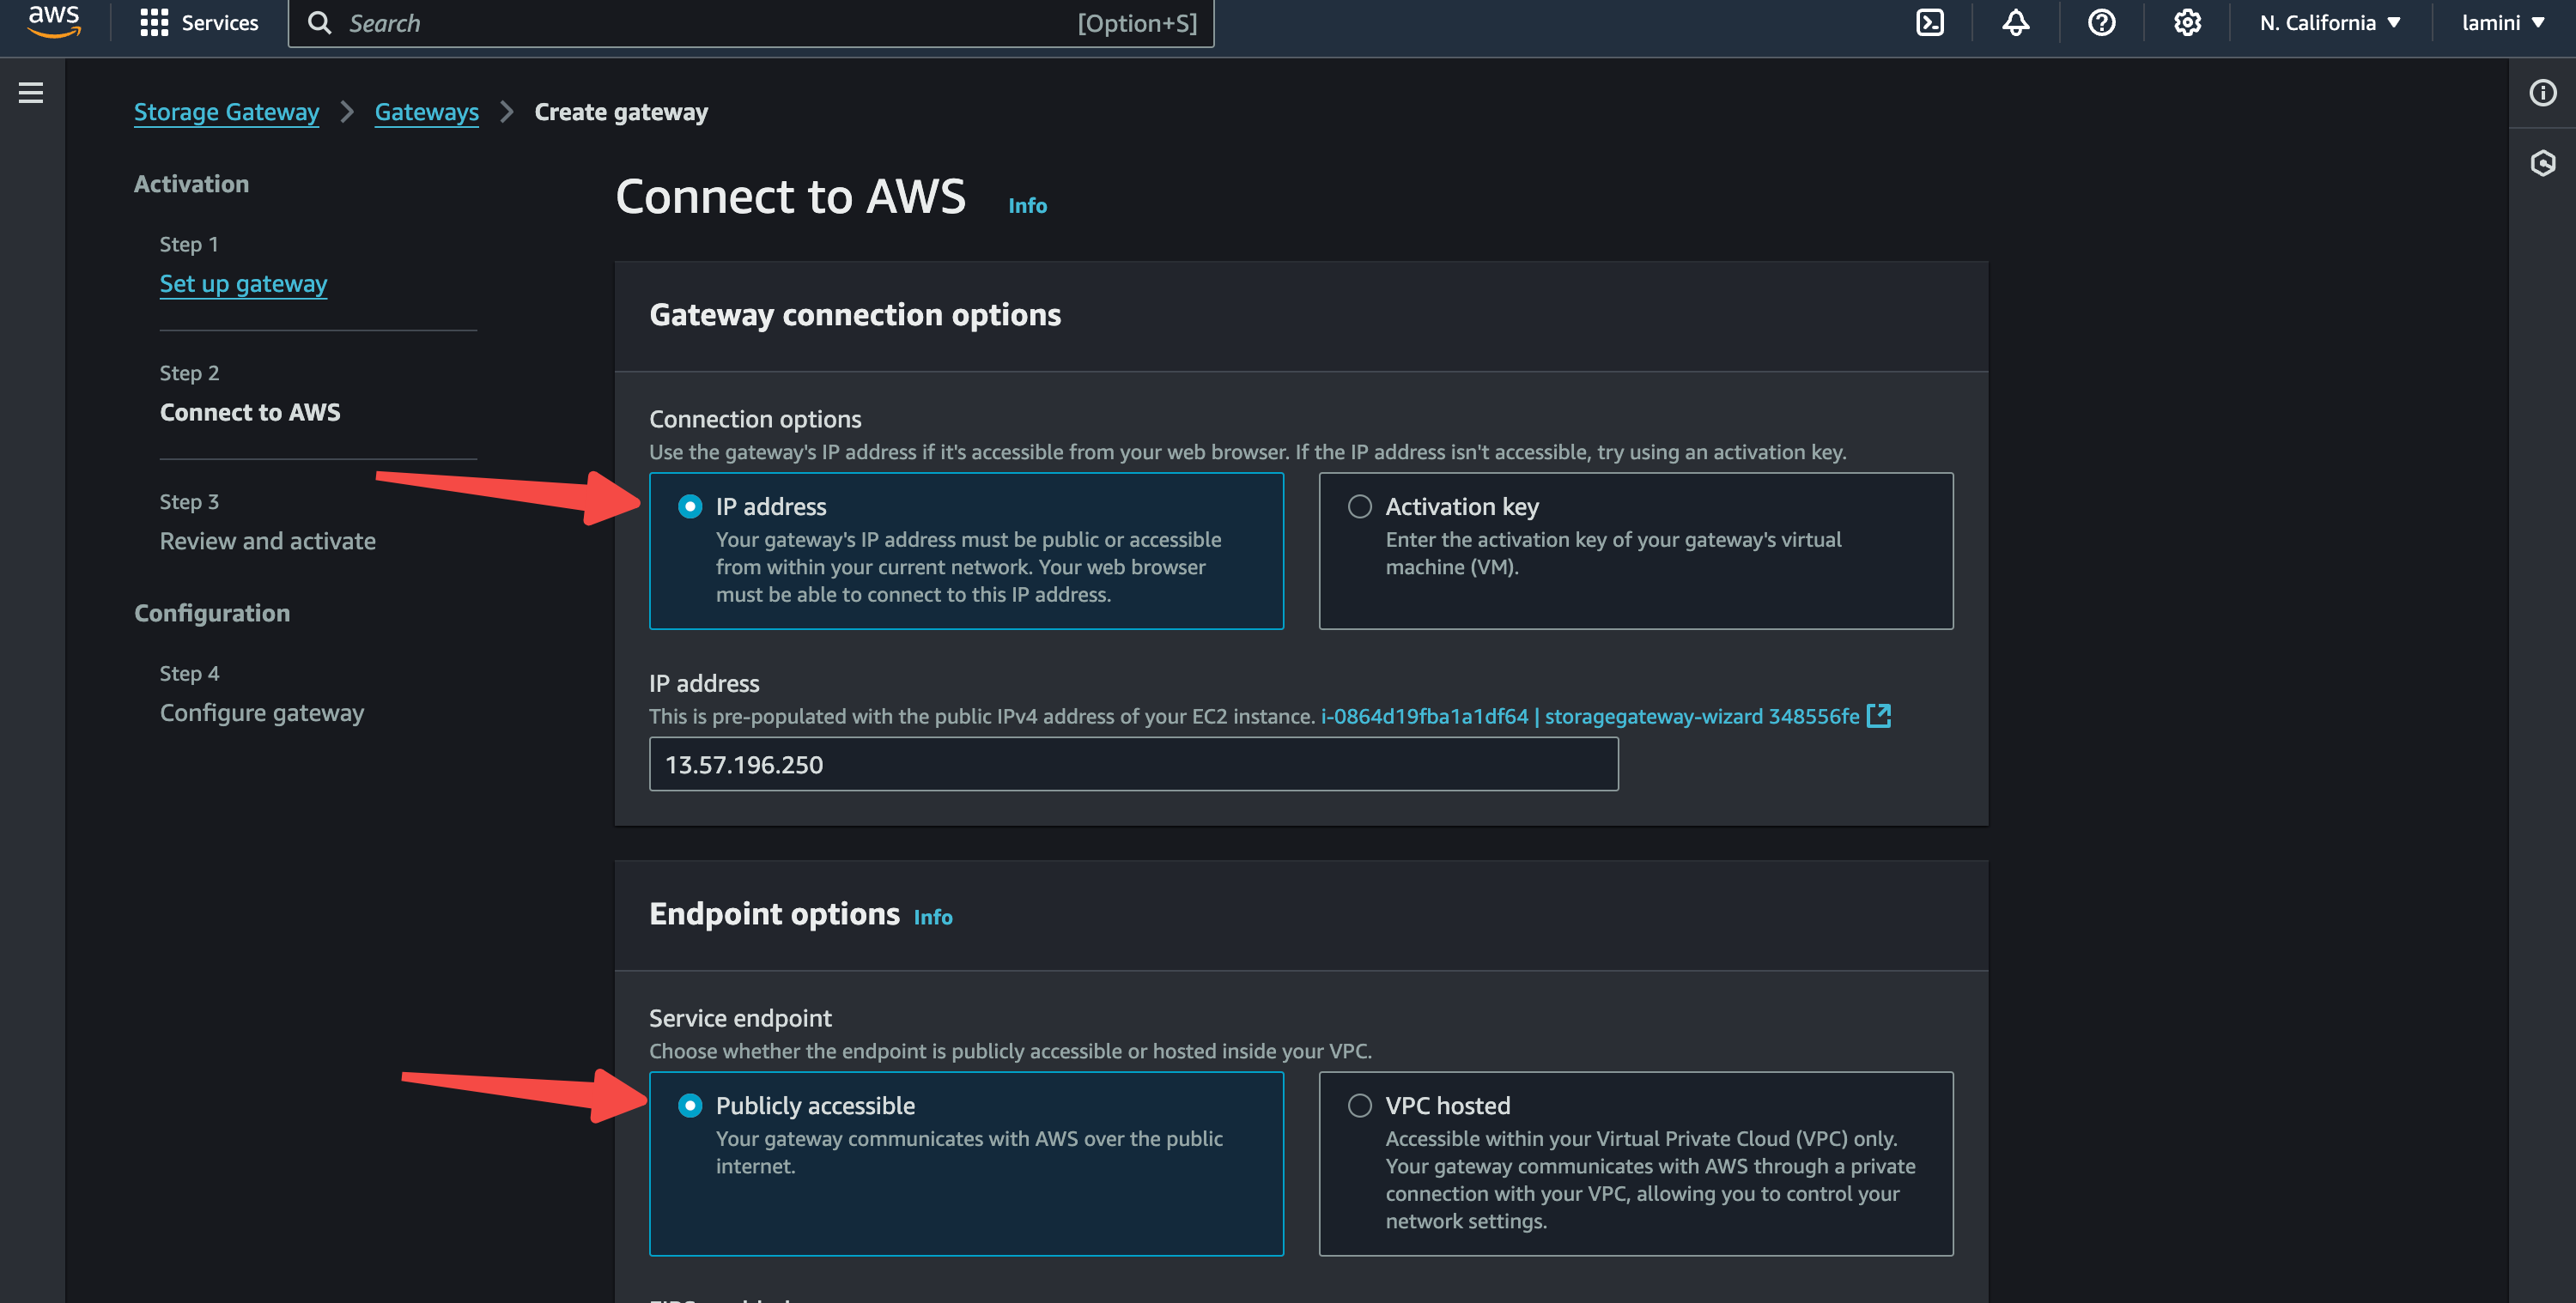Screen dimensions: 2576x1303
Task: Click the AWS logo home icon
Action: click(x=54, y=21)
